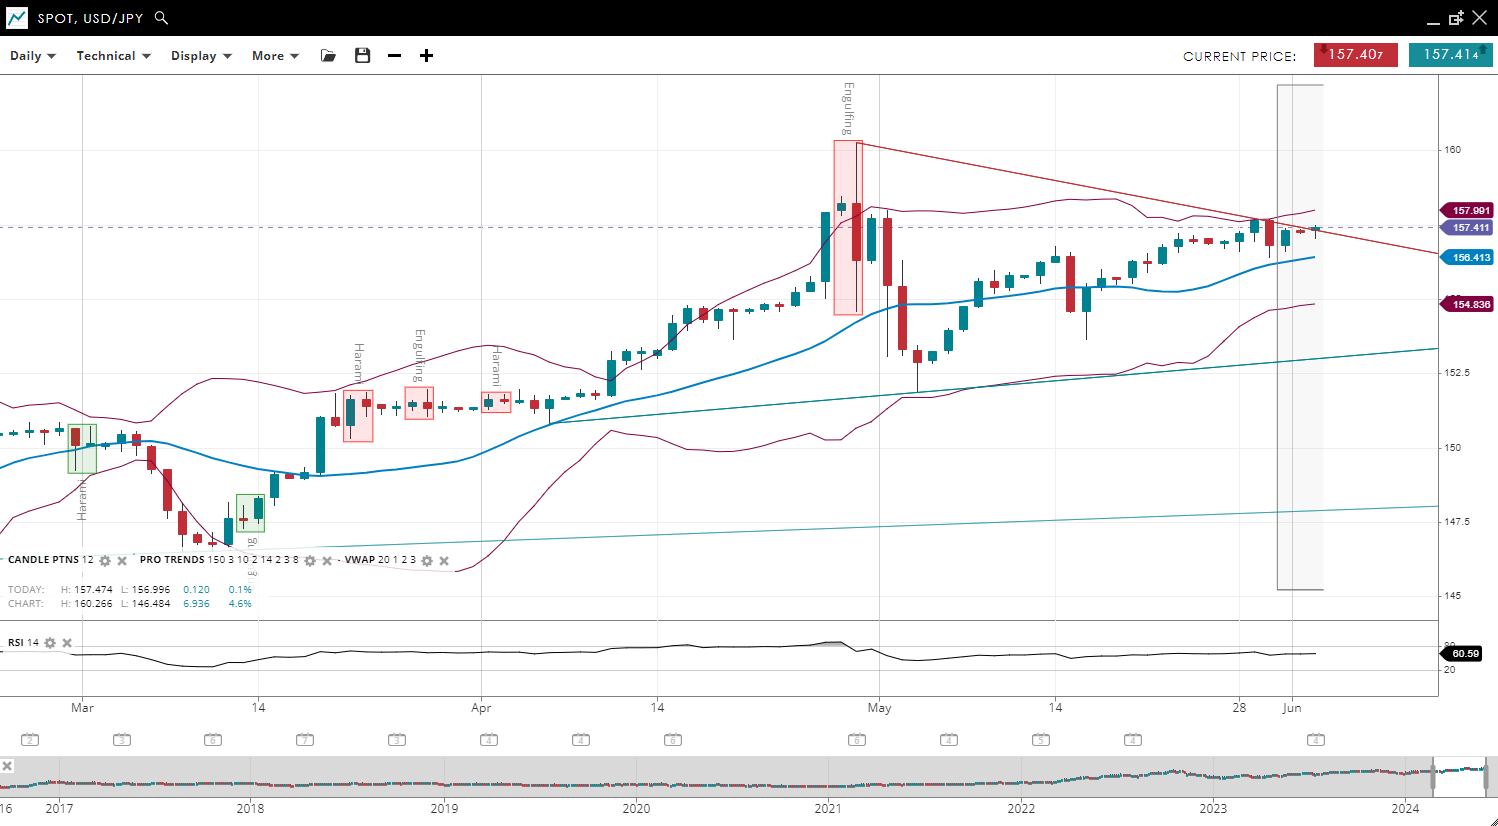Image resolution: width=1498 pixels, height=826 pixels.
Task: Close the timeline overview navigator strip
Action: (7, 766)
